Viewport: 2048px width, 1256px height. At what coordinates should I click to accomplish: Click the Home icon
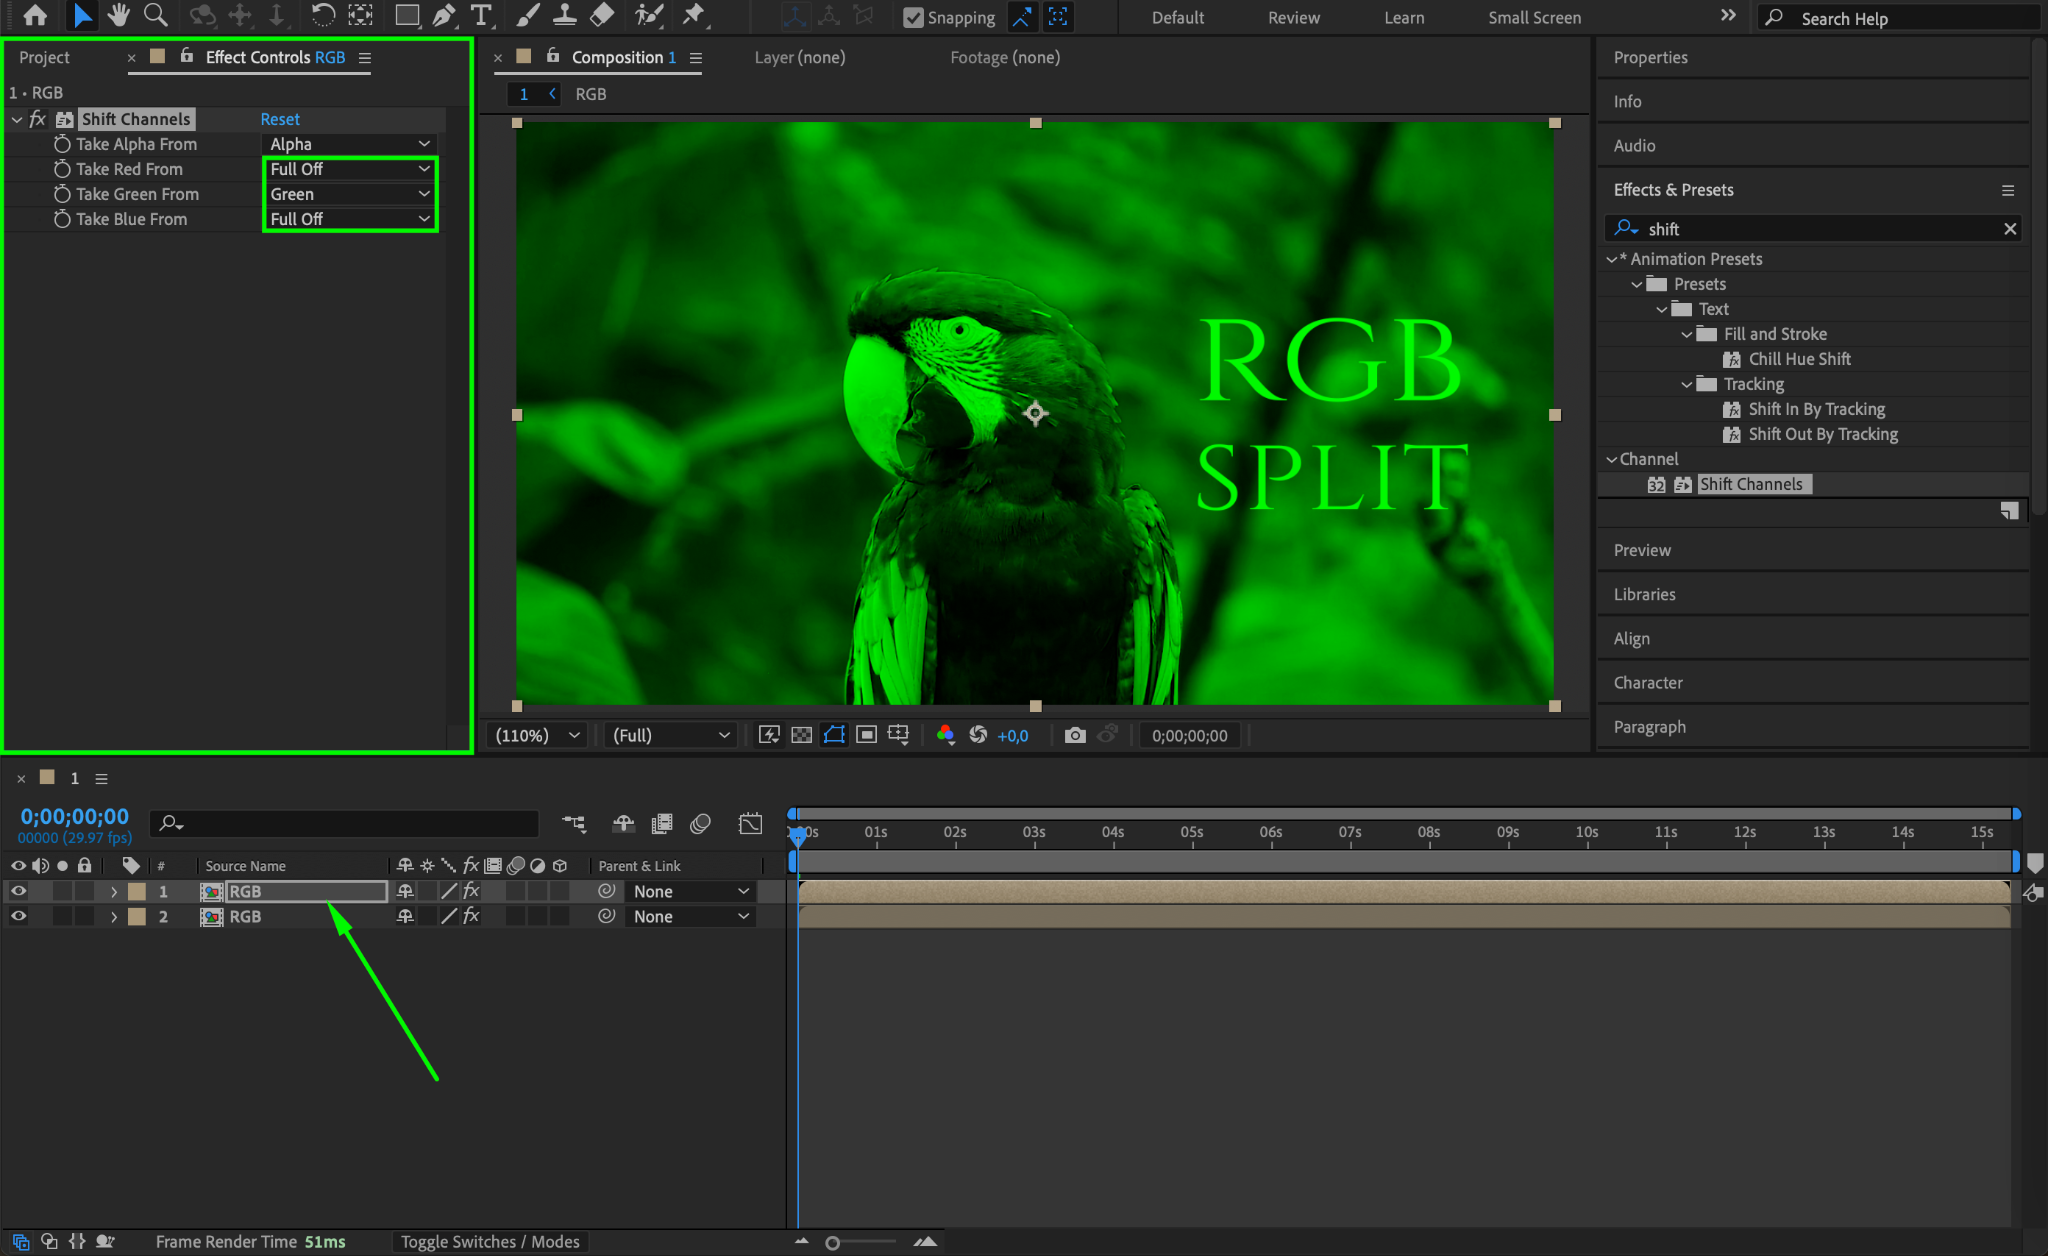(x=35, y=15)
